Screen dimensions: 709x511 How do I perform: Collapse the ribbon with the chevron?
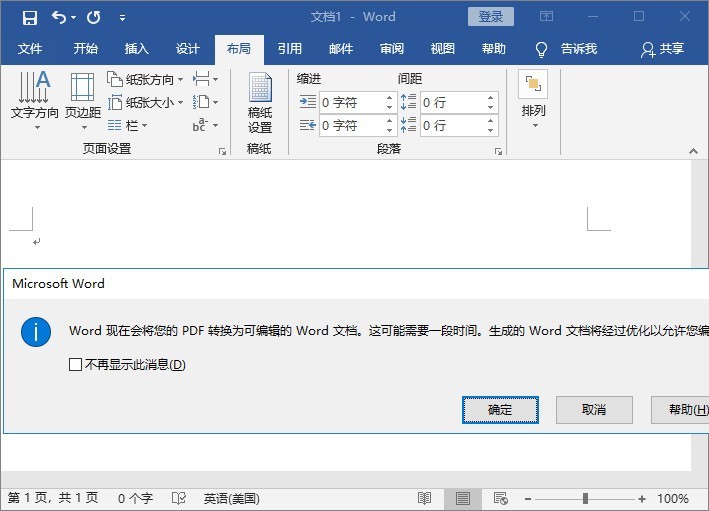coord(693,151)
